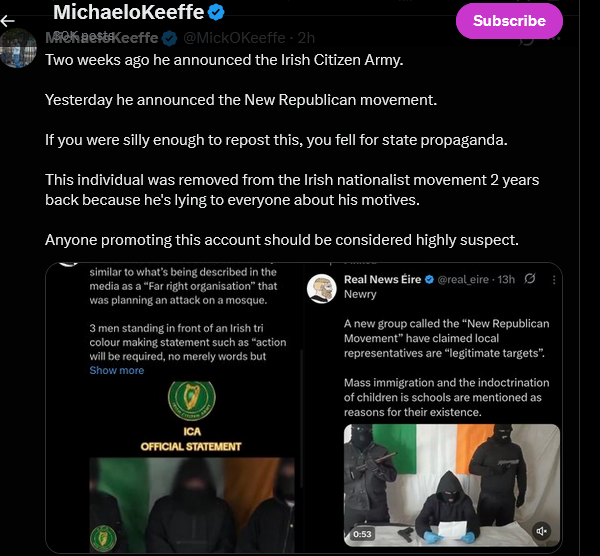
Task: Click the small harp badge in bottom-left image
Action: coord(101,540)
